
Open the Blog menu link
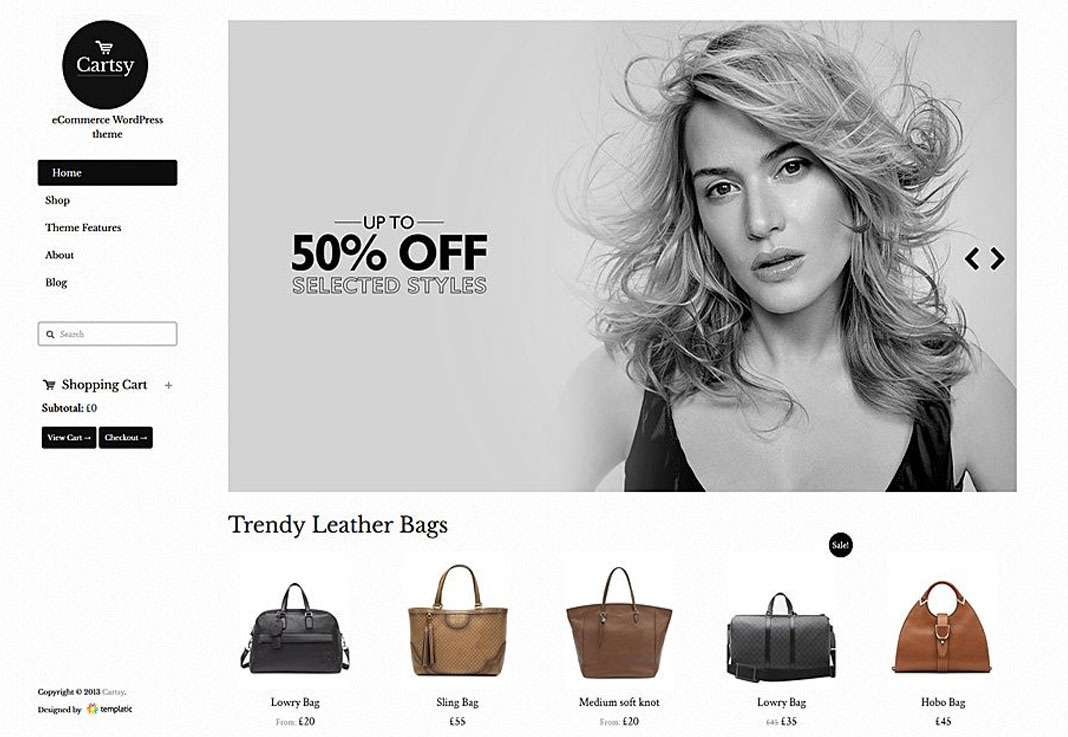(56, 282)
